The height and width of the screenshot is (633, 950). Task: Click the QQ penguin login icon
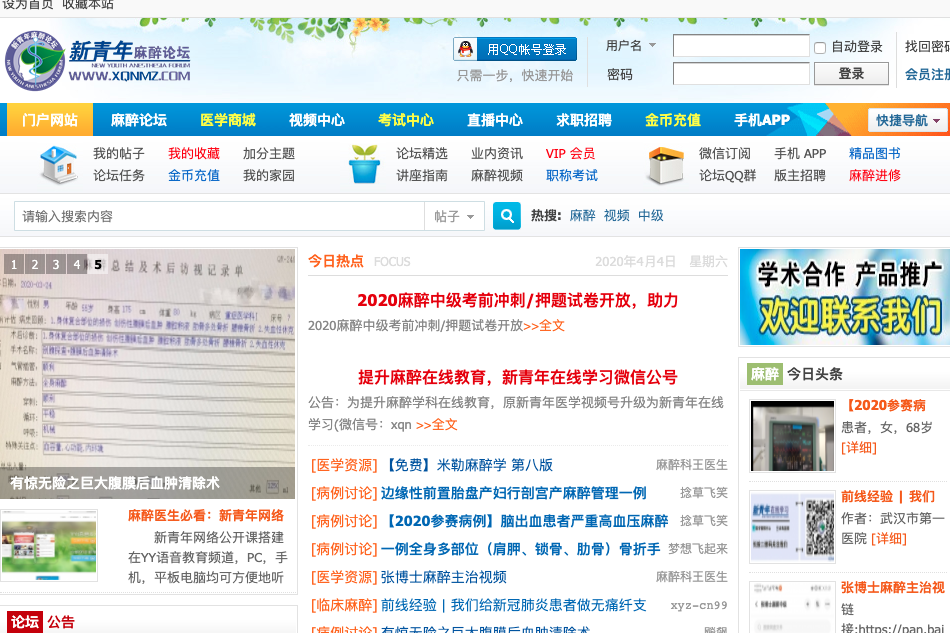(465, 49)
